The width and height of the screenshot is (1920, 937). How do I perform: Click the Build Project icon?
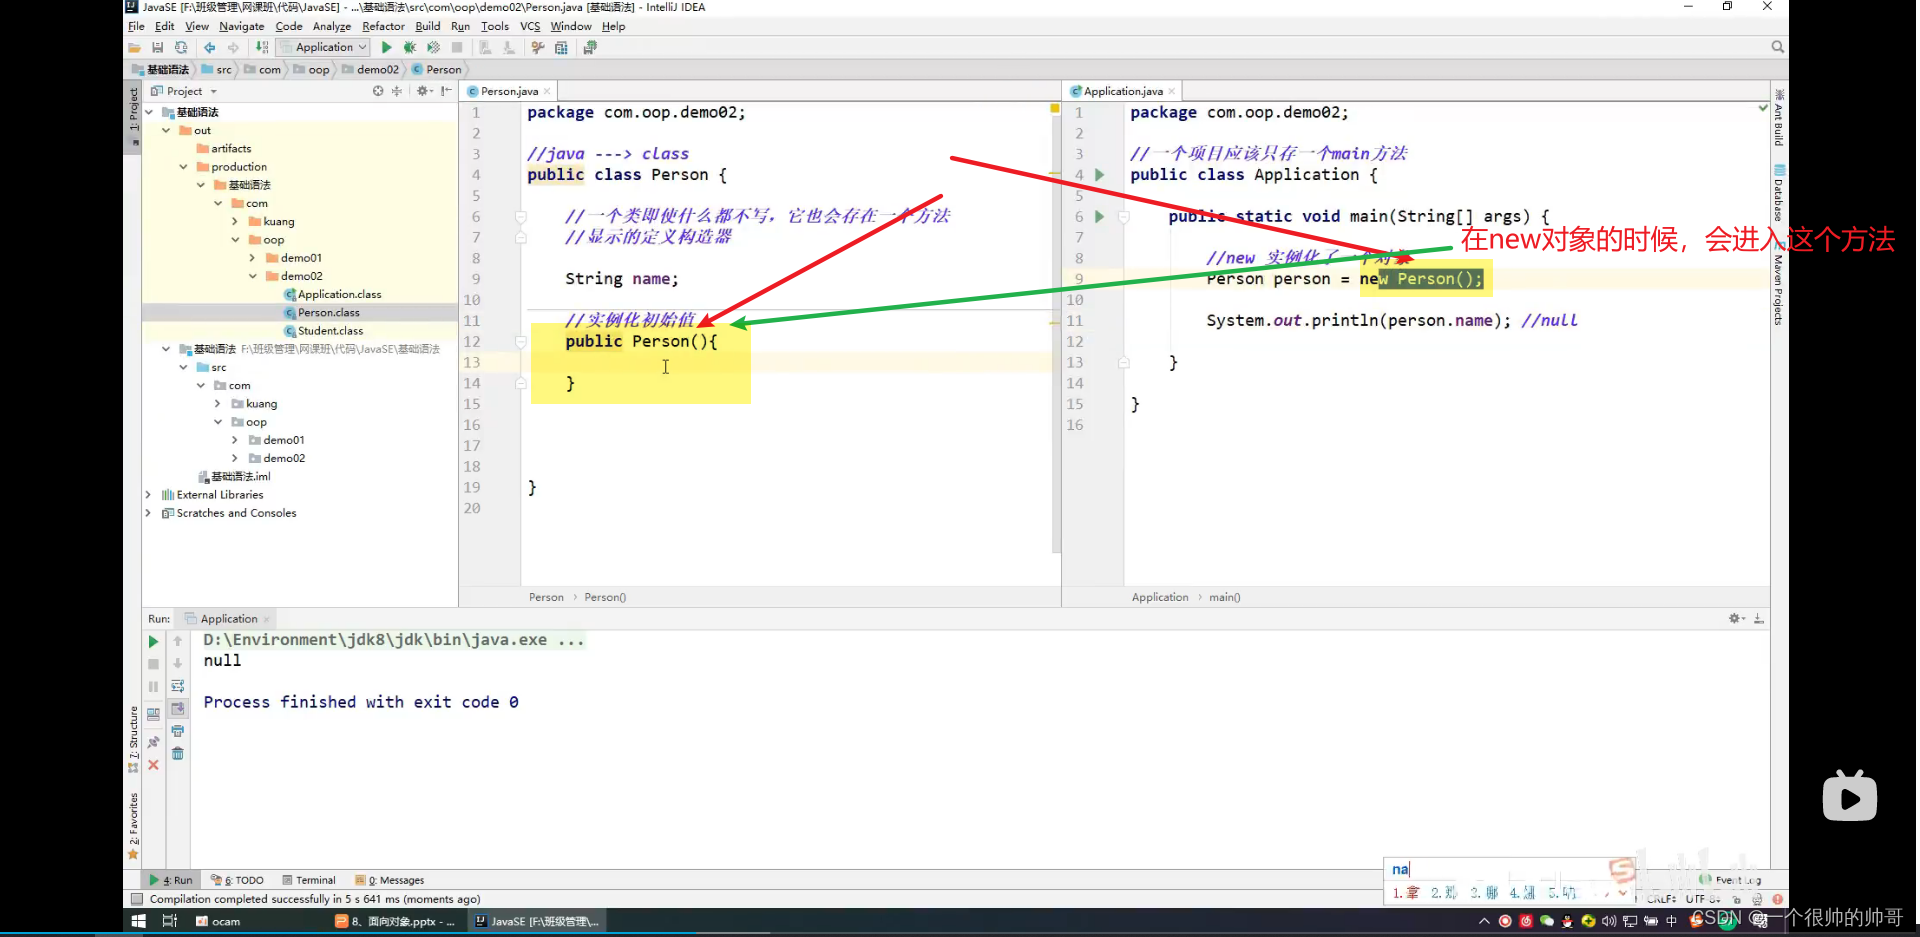click(x=262, y=47)
